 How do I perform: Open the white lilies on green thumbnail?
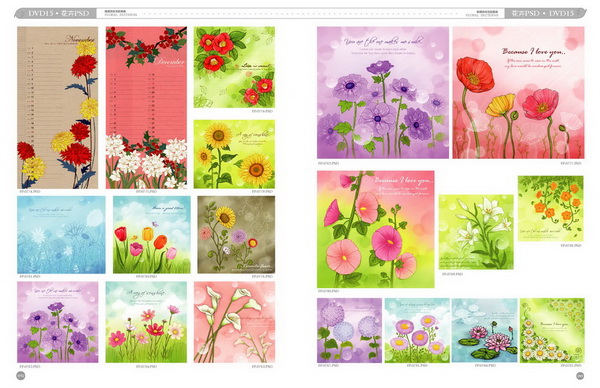pyautogui.click(x=476, y=232)
